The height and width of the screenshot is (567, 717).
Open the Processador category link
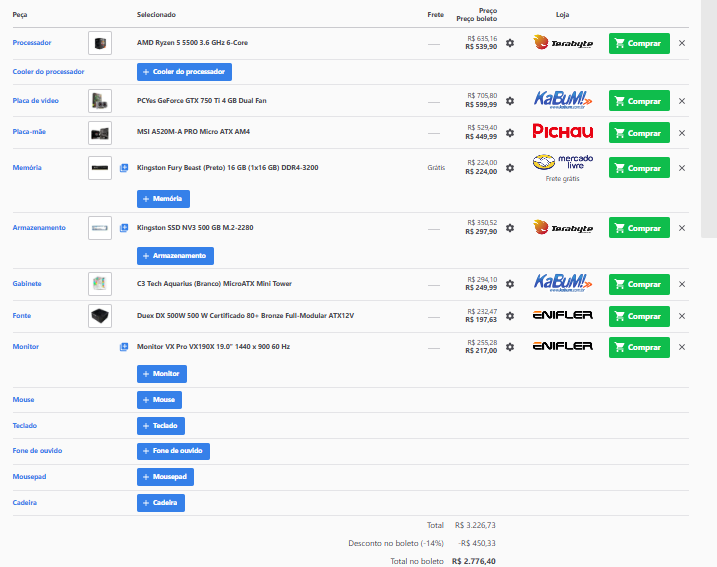[x=32, y=43]
